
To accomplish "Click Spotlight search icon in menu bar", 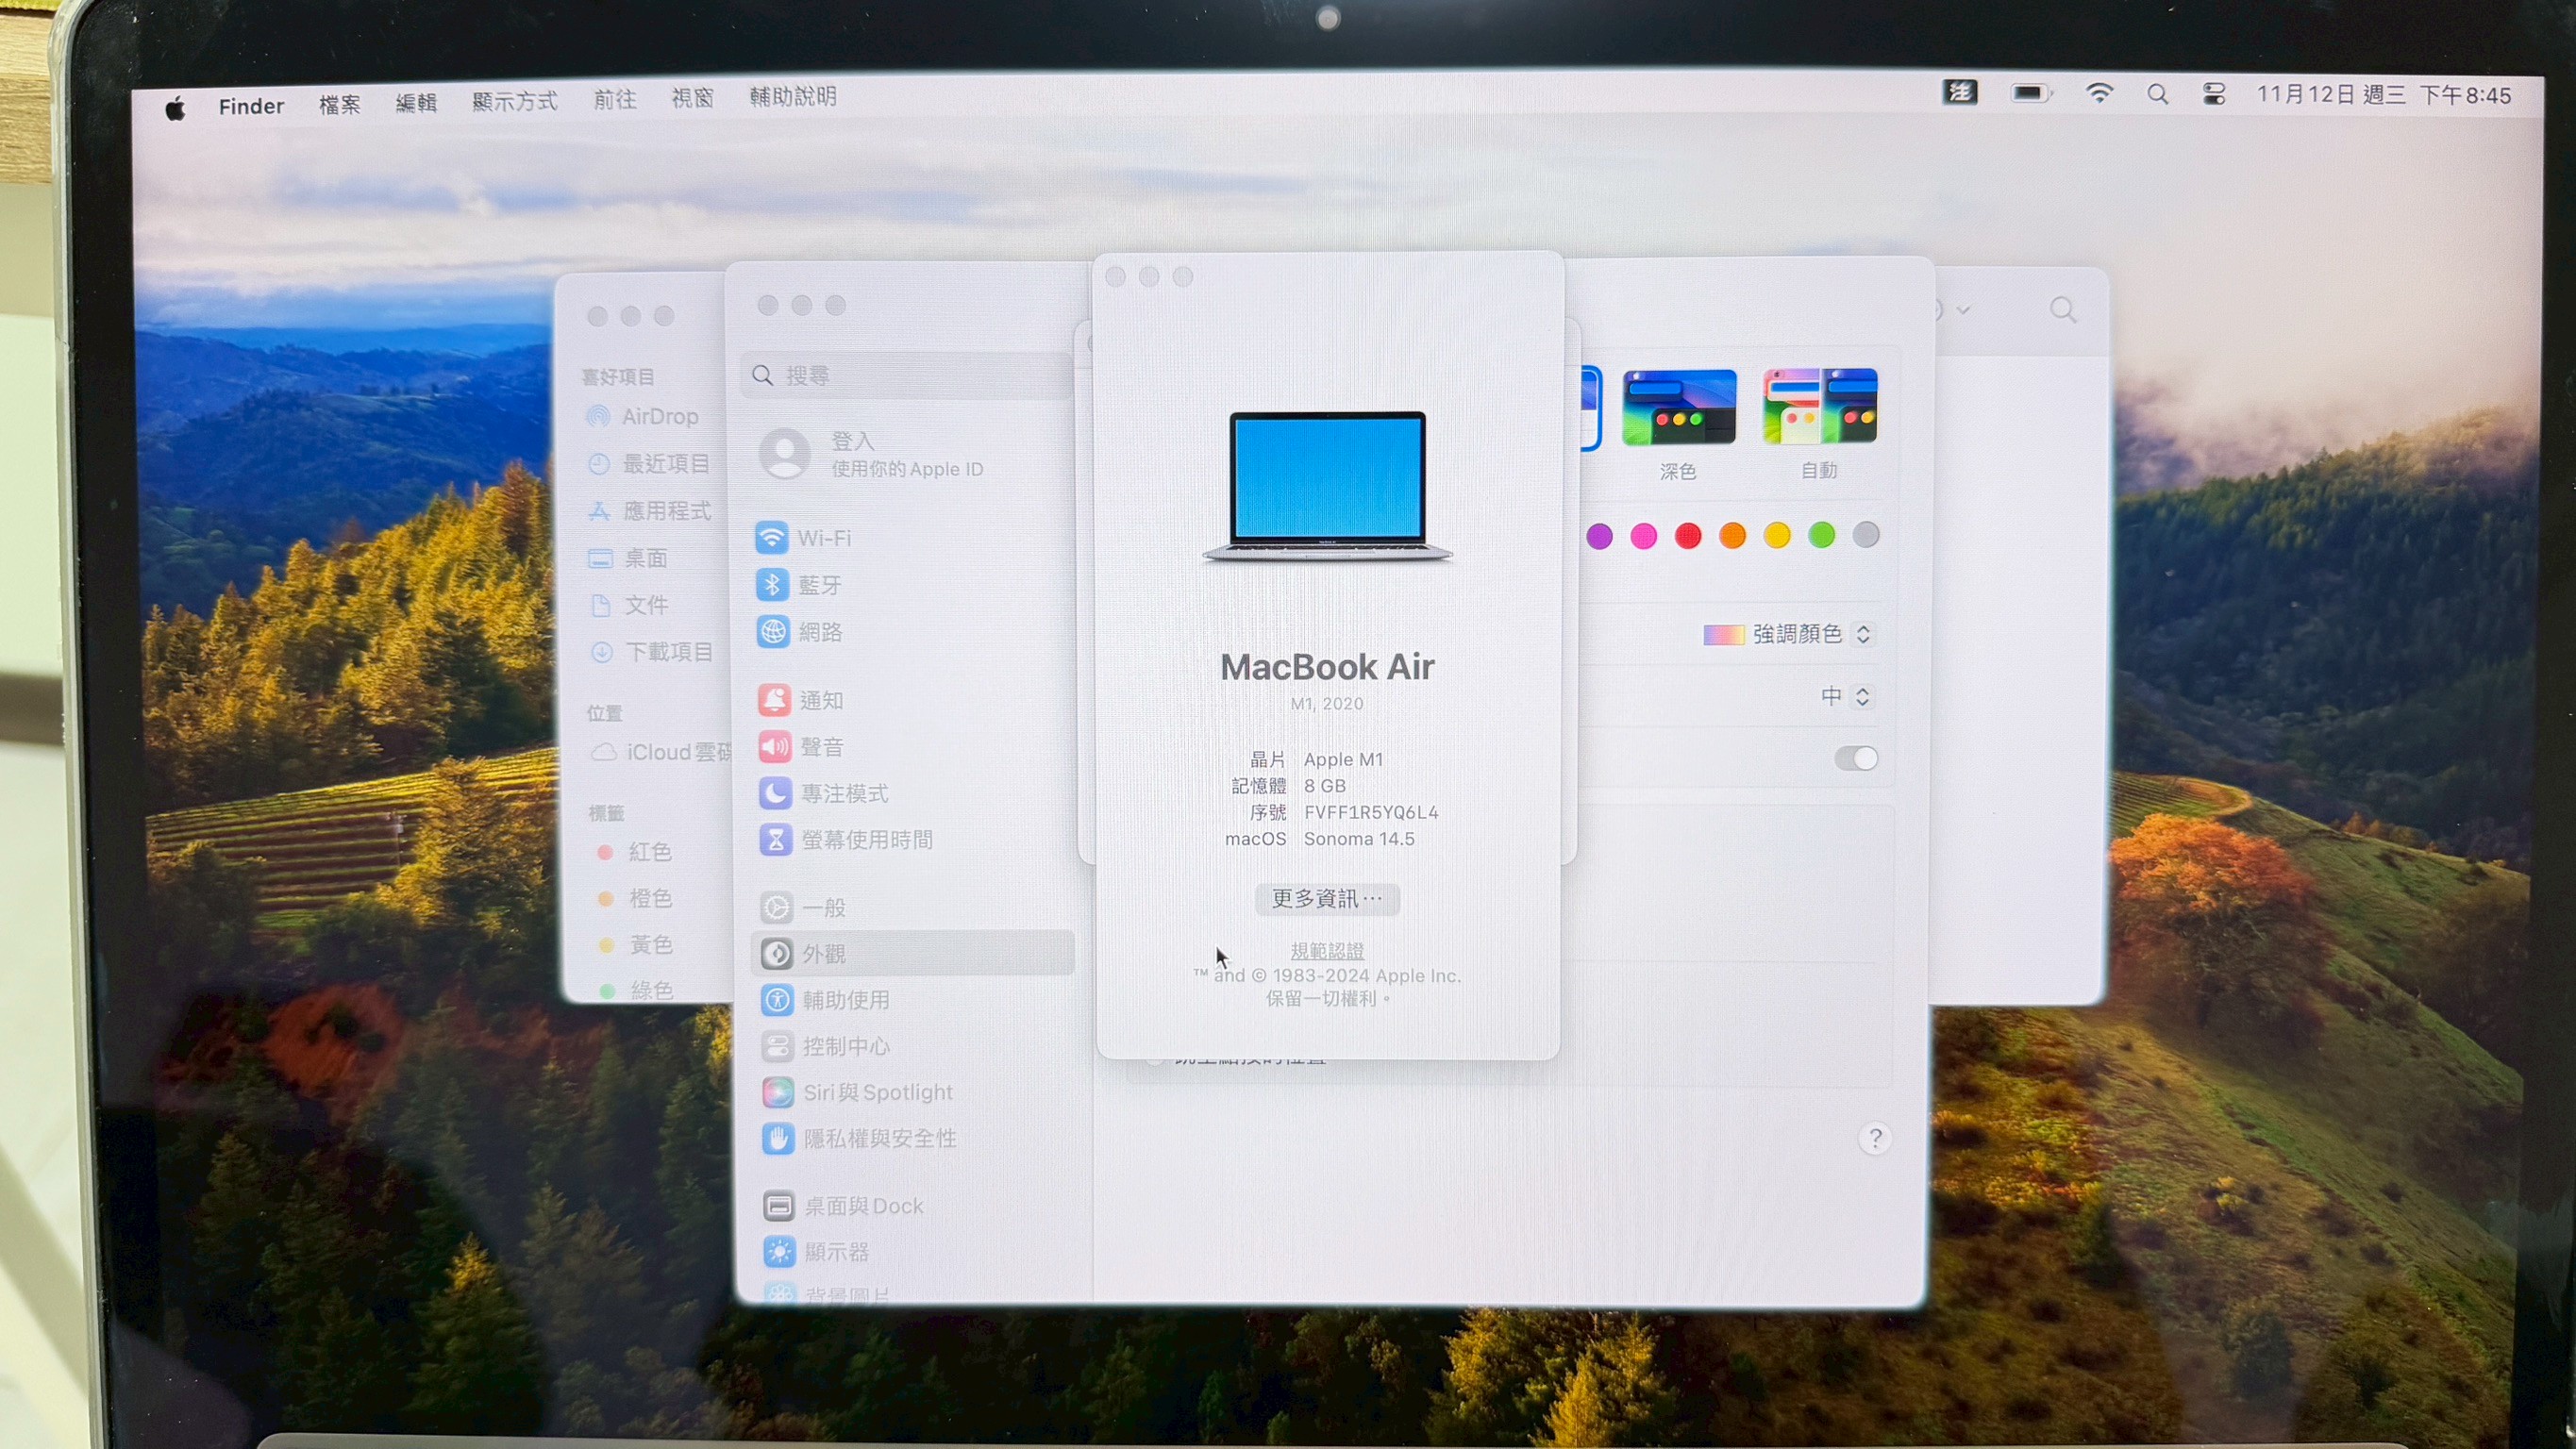I will pyautogui.click(x=2157, y=95).
